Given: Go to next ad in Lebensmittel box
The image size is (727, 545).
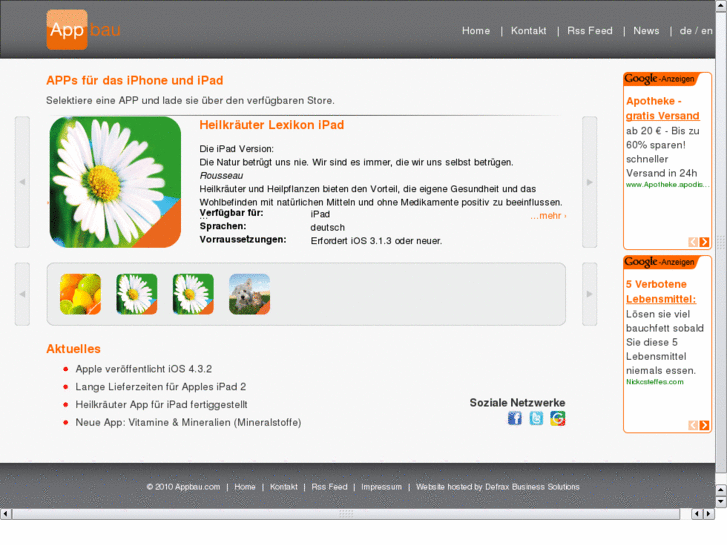Looking at the screenshot, I should 704,425.
